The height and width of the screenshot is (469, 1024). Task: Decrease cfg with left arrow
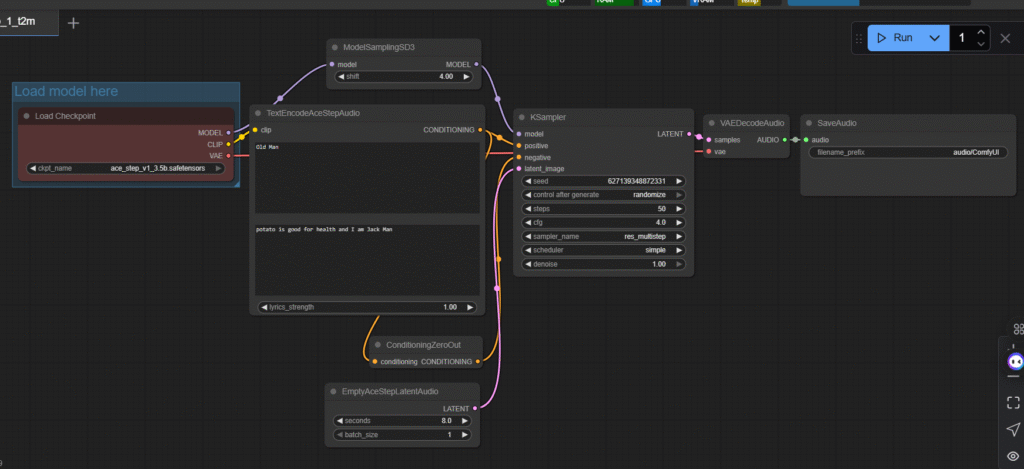click(528, 223)
